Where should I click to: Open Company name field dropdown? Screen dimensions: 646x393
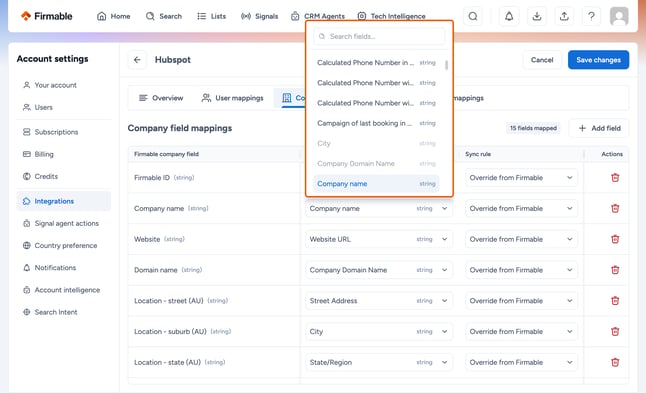(379, 208)
